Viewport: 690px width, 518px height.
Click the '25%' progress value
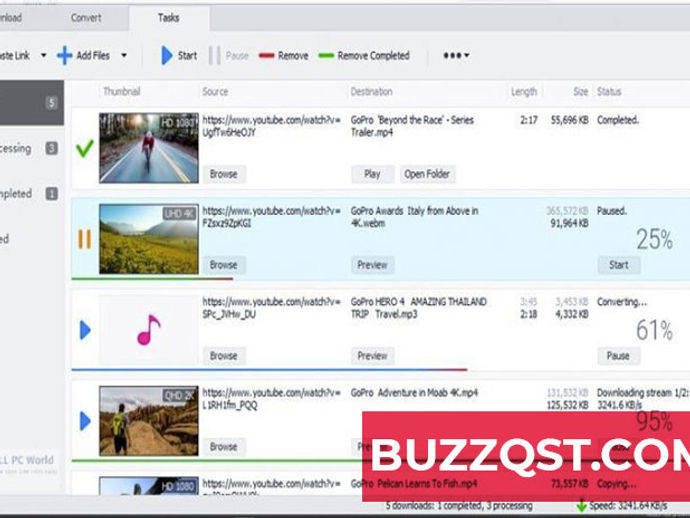pos(654,240)
